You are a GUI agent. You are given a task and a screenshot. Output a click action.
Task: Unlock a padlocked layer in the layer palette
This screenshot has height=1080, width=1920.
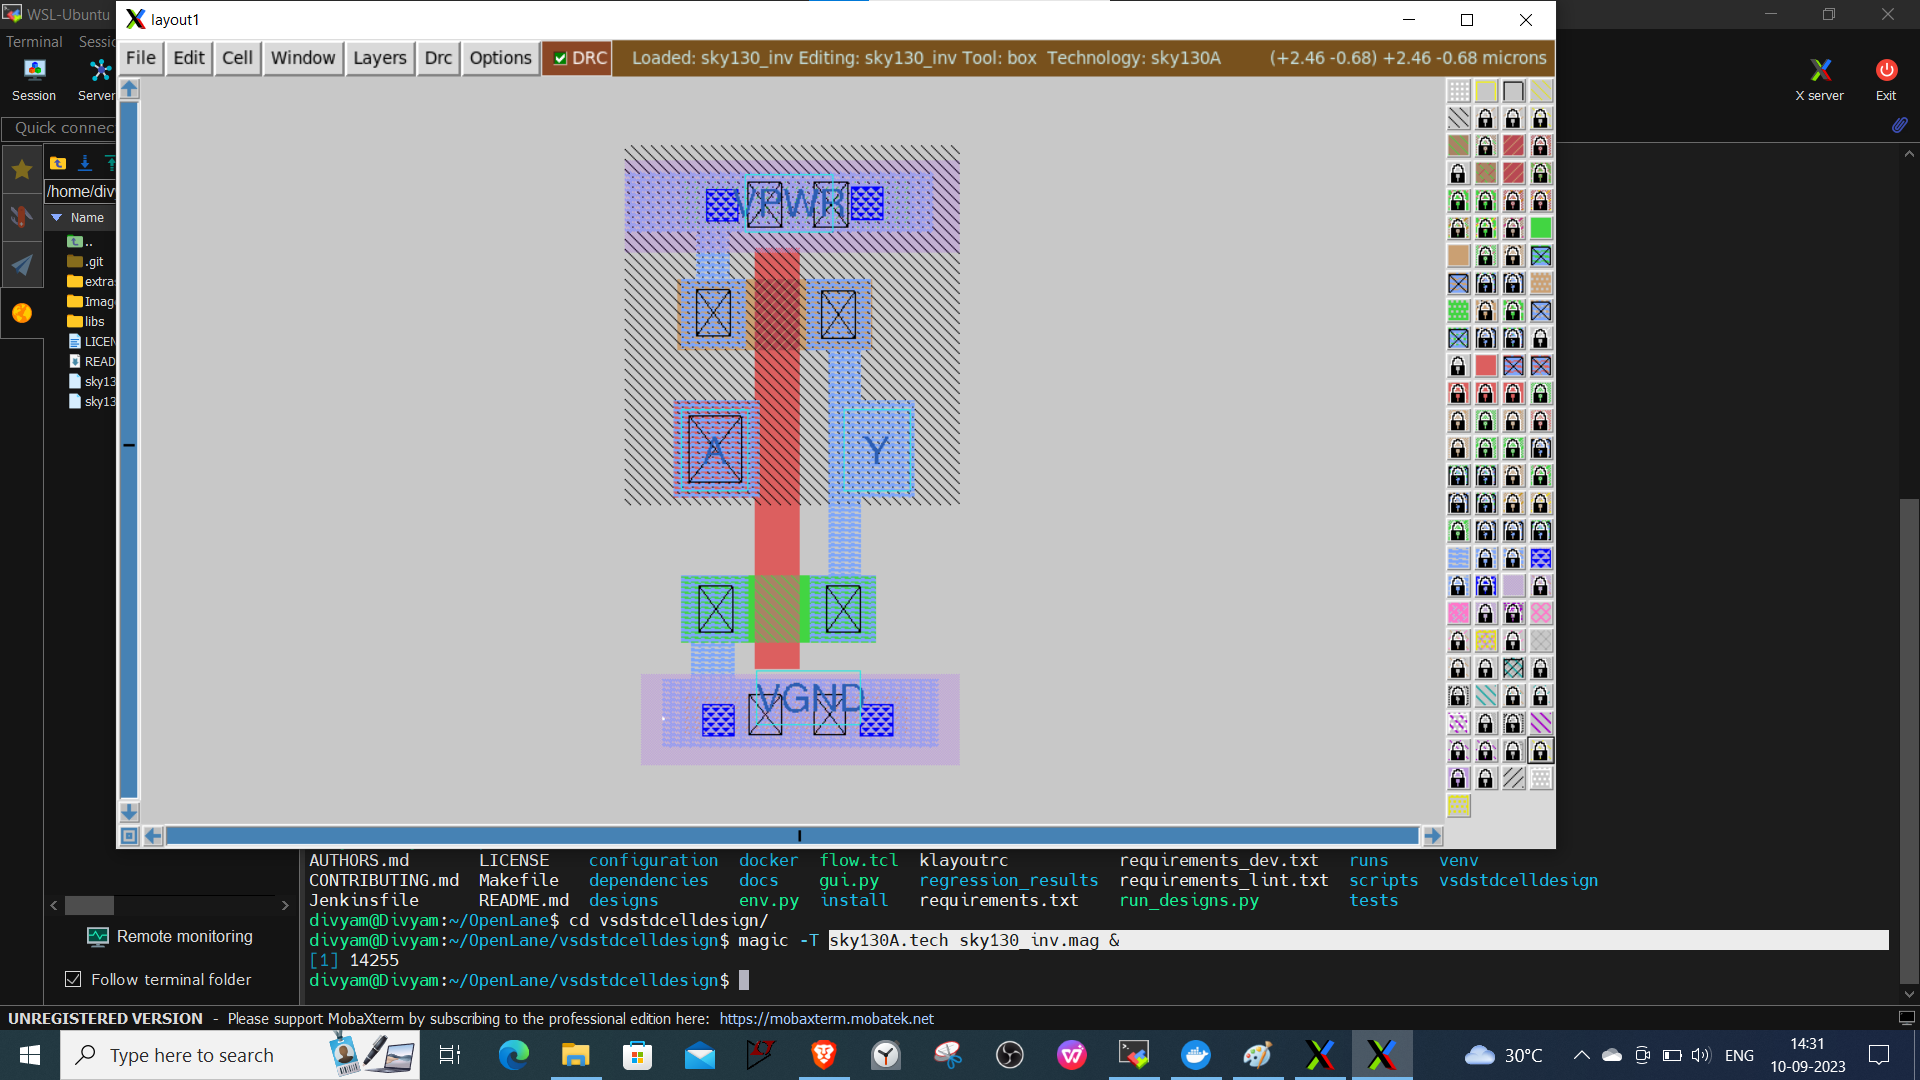(1485, 118)
